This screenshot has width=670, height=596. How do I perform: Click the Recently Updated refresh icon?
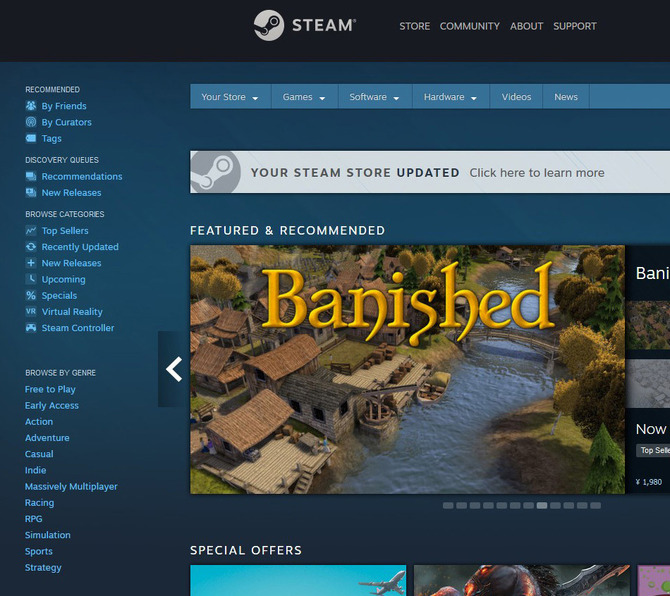point(31,247)
